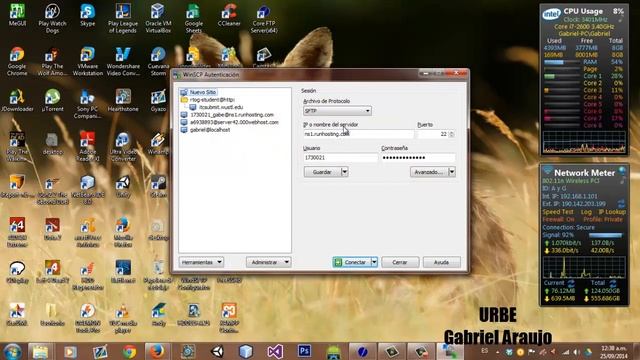Screen dimensions: 640x360
Task: Open the Adobe Reader XI desktop icon
Action: 87,146
